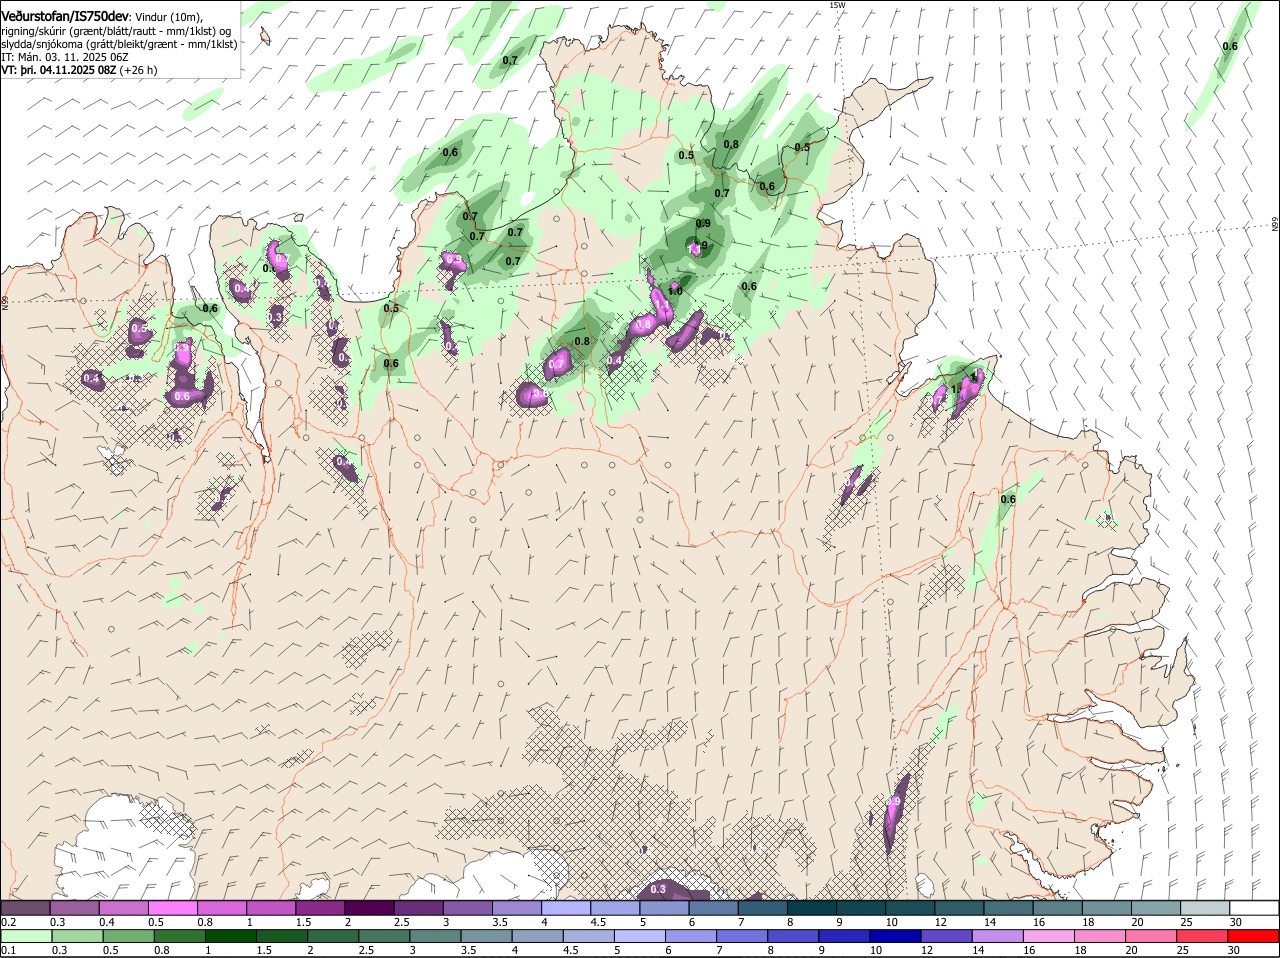Select lower legend swatch between 0.1 and 0.3
The width and height of the screenshot is (1280, 958).
click(x=25, y=936)
